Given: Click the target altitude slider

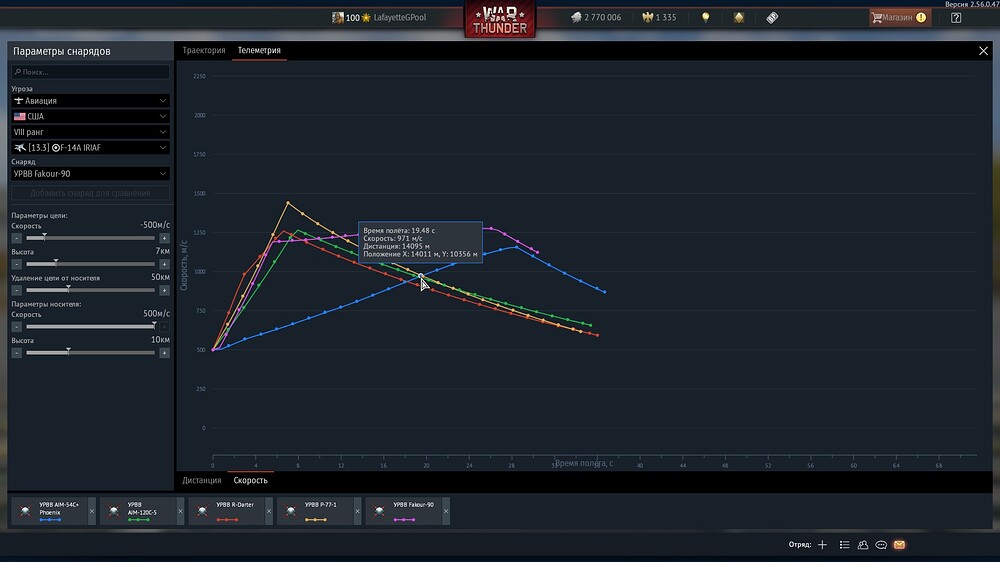Looking at the screenshot, I should (x=90, y=264).
